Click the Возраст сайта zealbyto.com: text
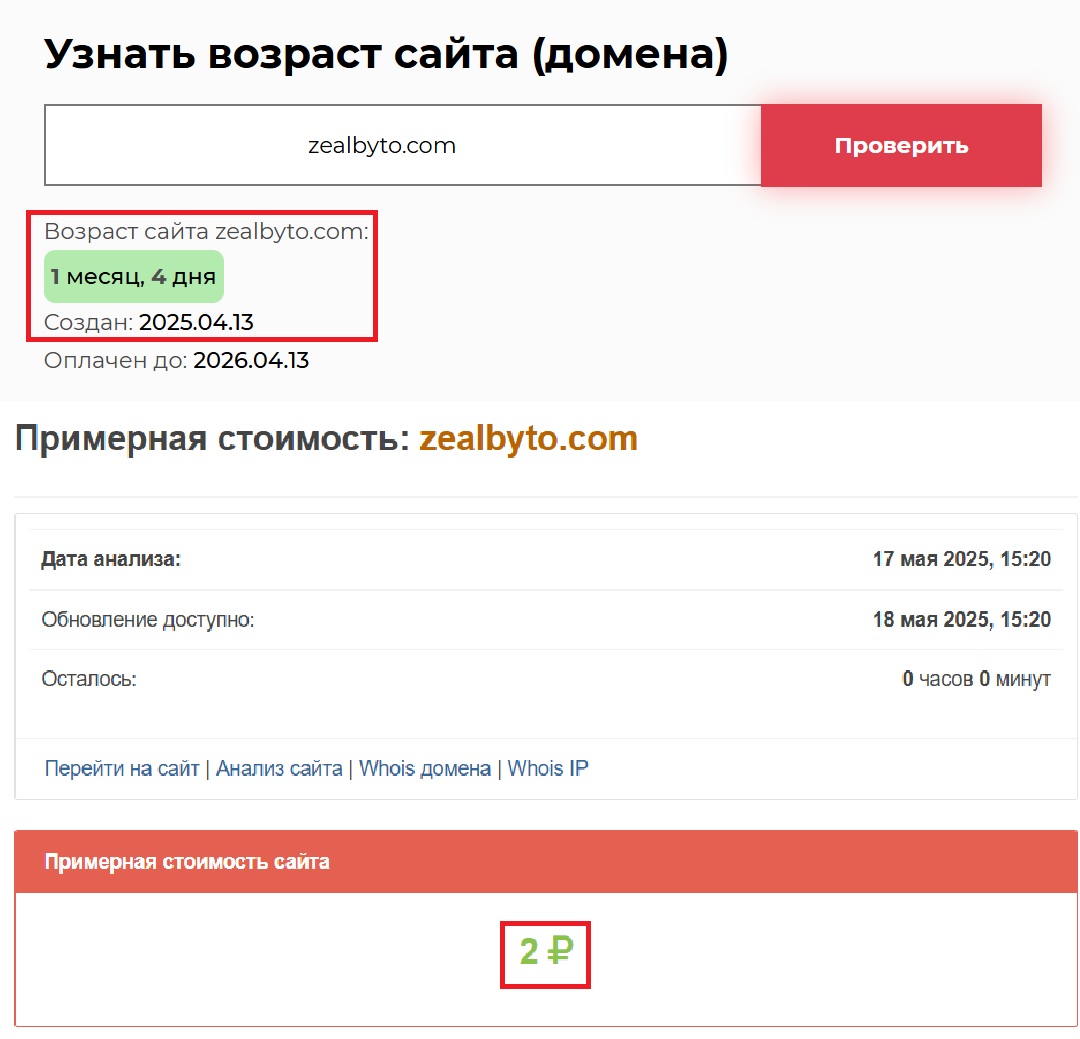 coord(206,232)
